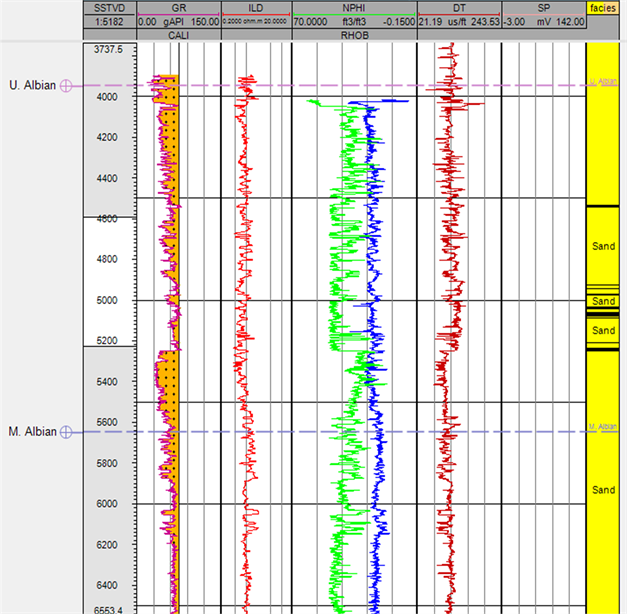Select the U. Albian well top label

(x=33, y=86)
